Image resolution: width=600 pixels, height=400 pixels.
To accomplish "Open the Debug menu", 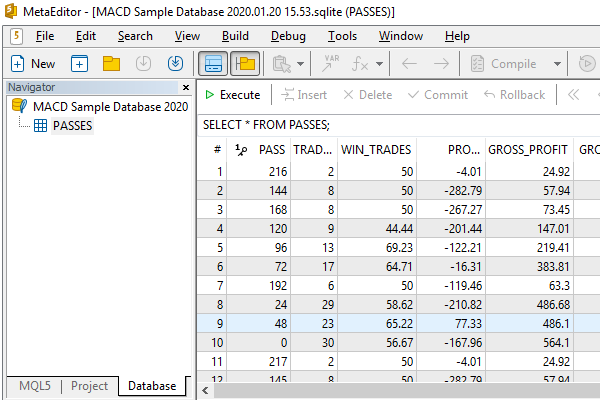I will pos(289,36).
